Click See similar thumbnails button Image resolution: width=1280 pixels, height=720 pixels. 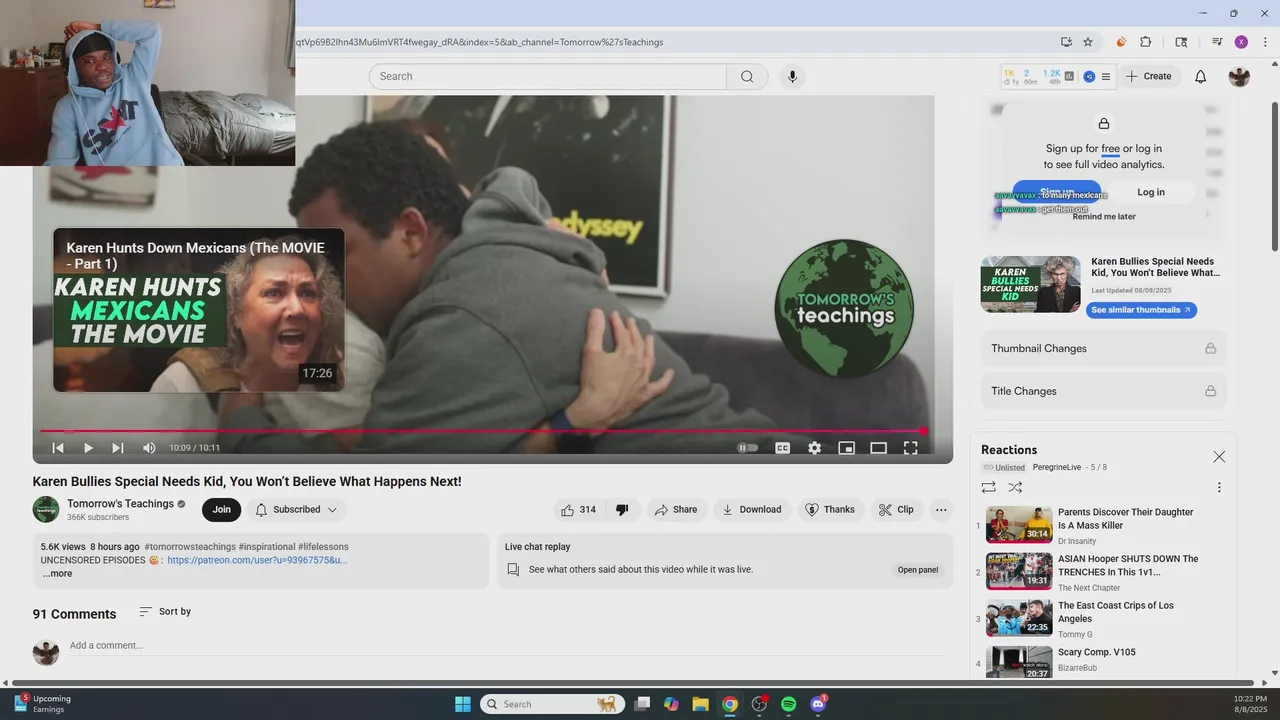(1141, 310)
